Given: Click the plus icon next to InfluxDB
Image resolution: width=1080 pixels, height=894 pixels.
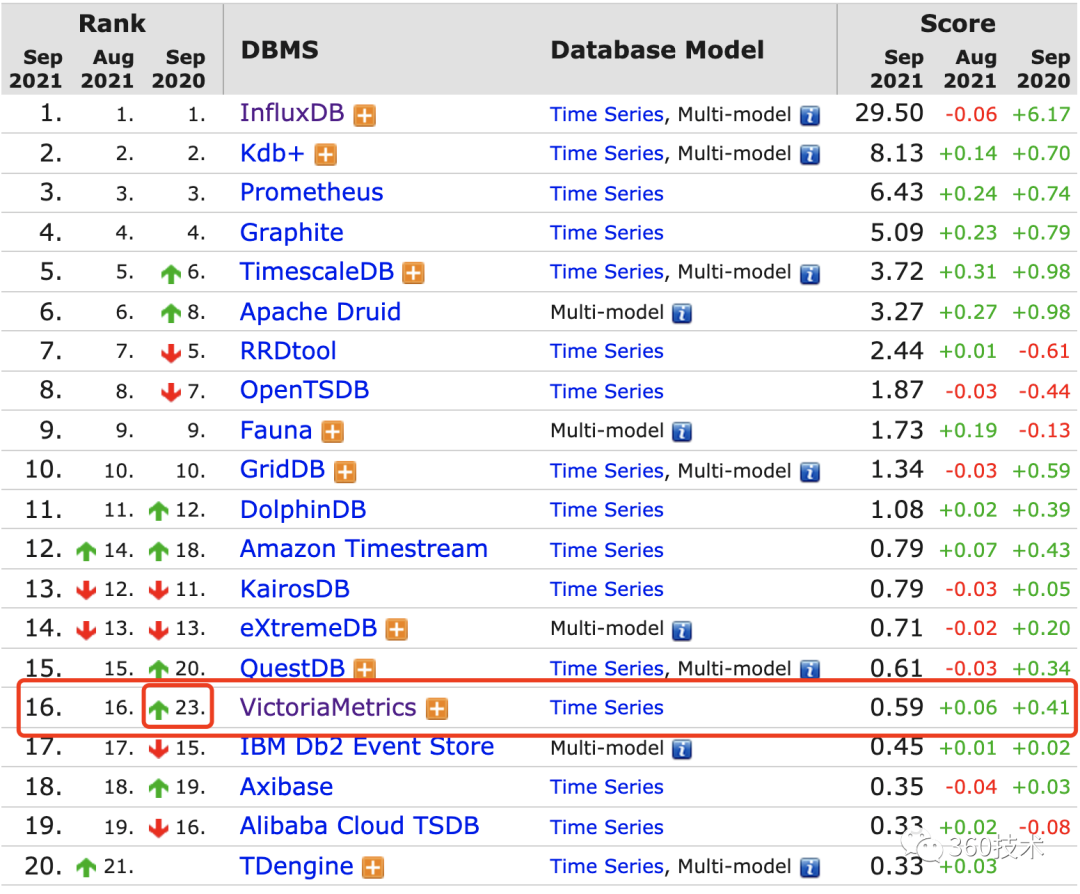Looking at the screenshot, I should click(365, 116).
